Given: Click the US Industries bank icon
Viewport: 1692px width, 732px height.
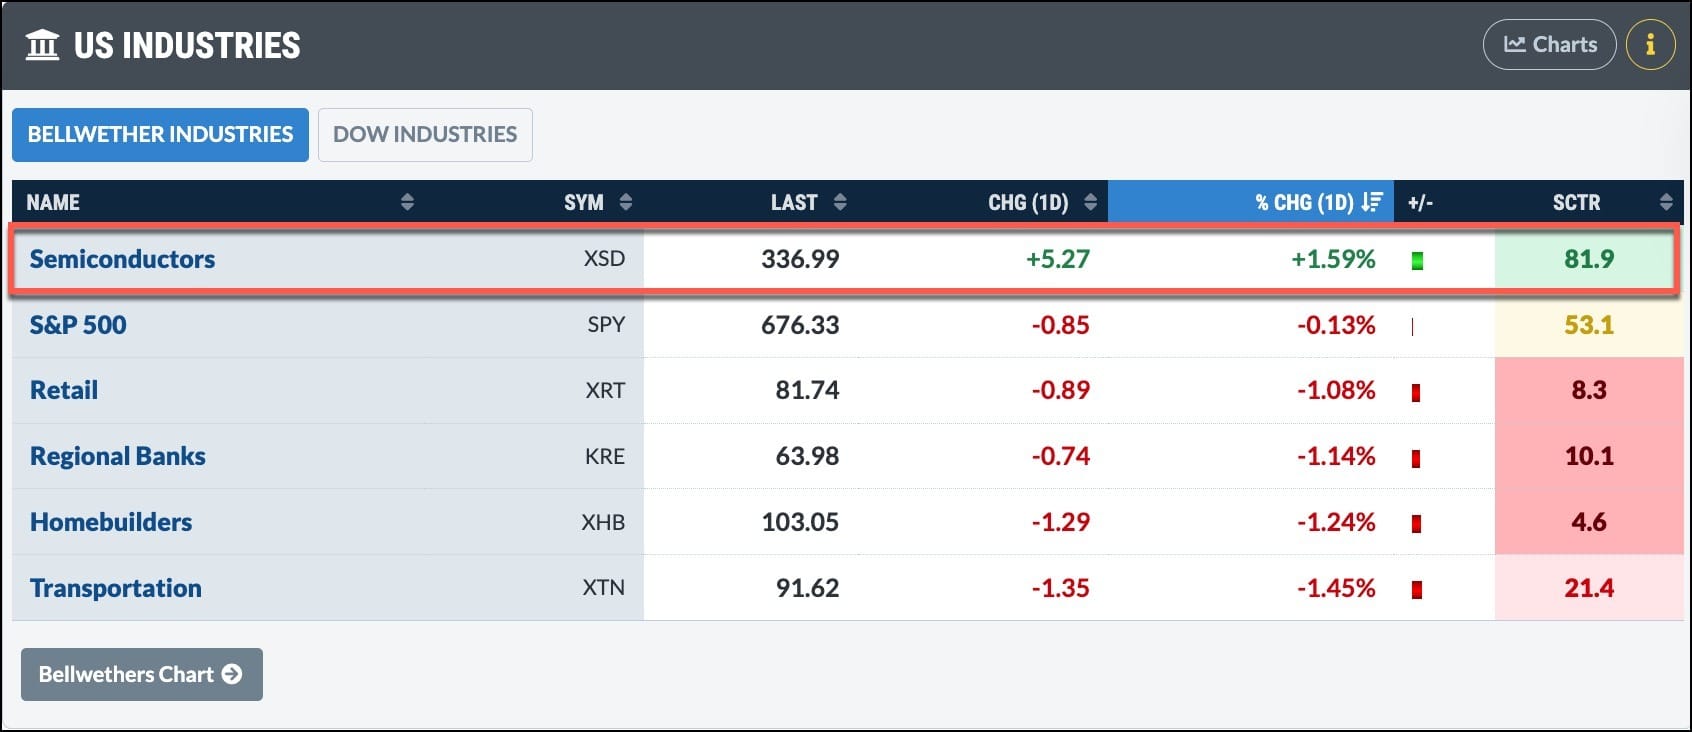Looking at the screenshot, I should pos(42,45).
